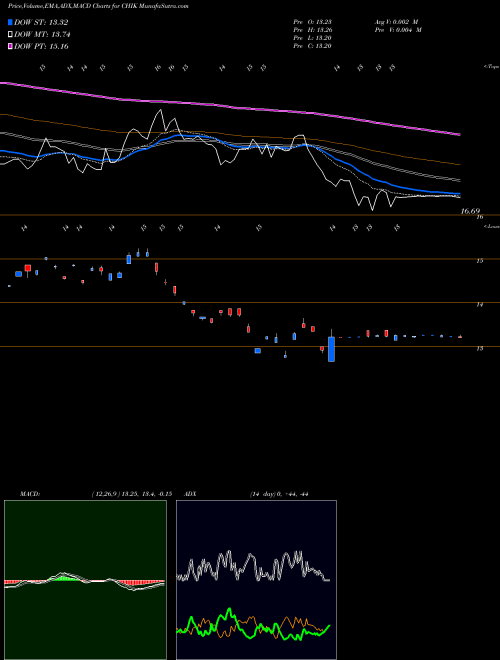Click the 'Pre L: 13.20' value
Image resolution: width=500 pixels, height=660 pixels.
click(312, 38)
